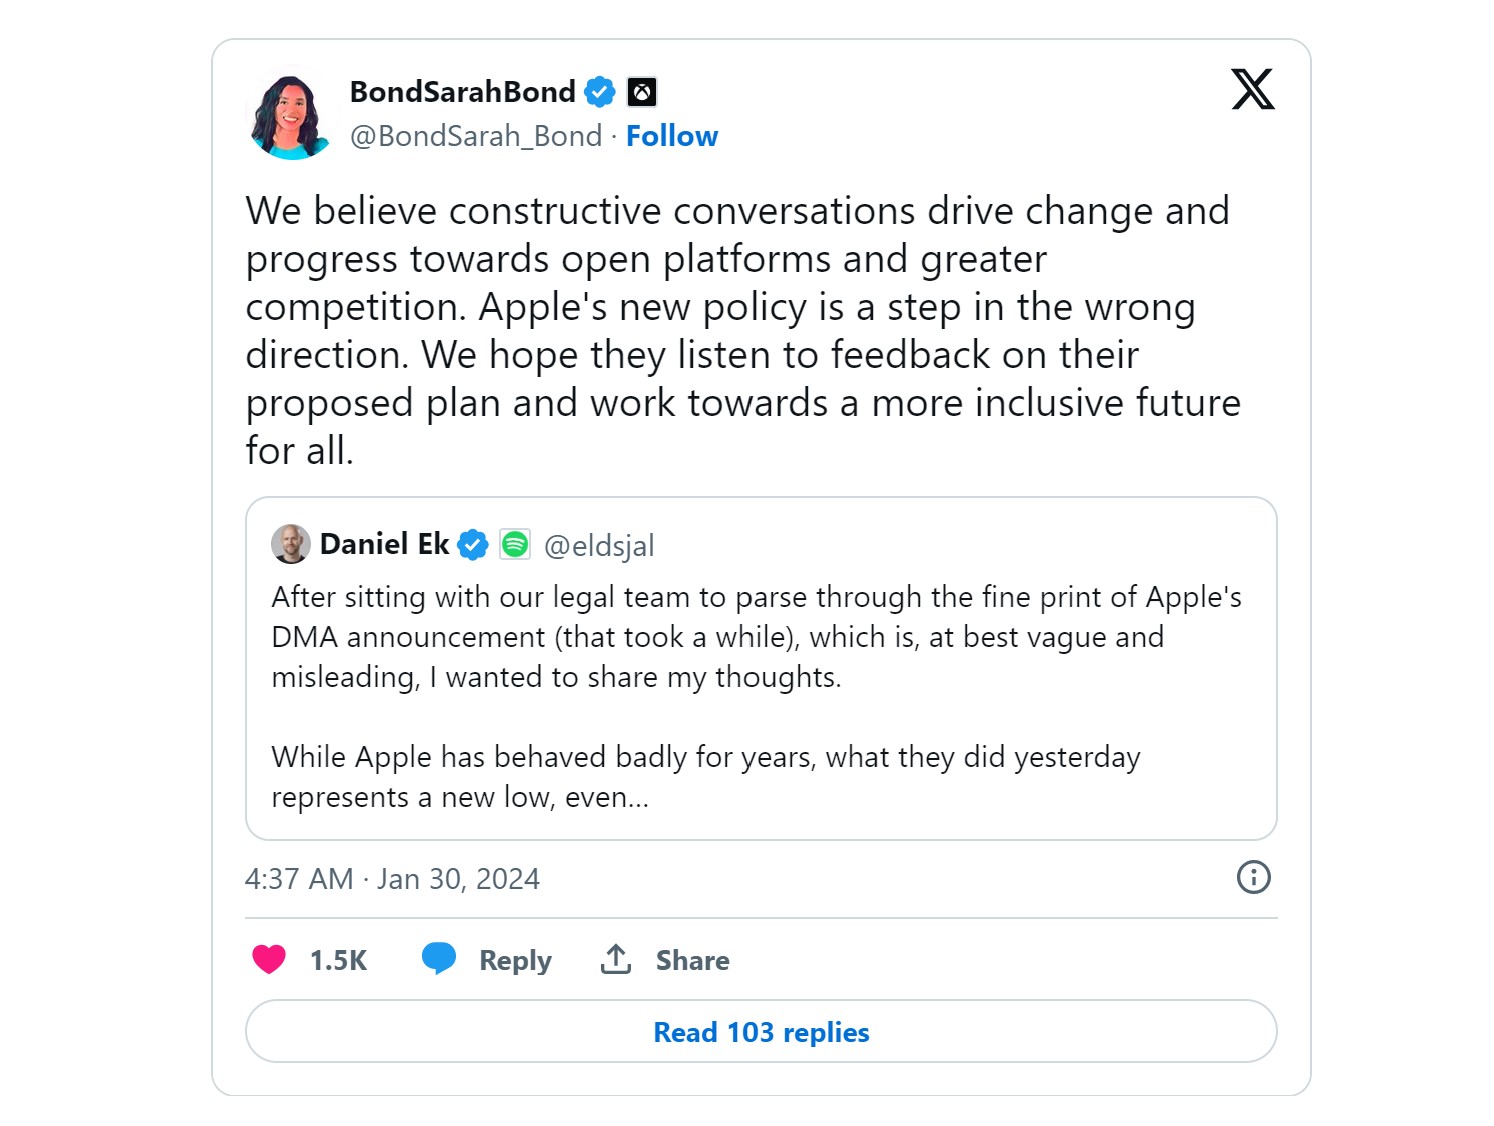This screenshot has width=1494, height=1126.
Task: Open BondSarahBond profile avatar
Action: (289, 115)
